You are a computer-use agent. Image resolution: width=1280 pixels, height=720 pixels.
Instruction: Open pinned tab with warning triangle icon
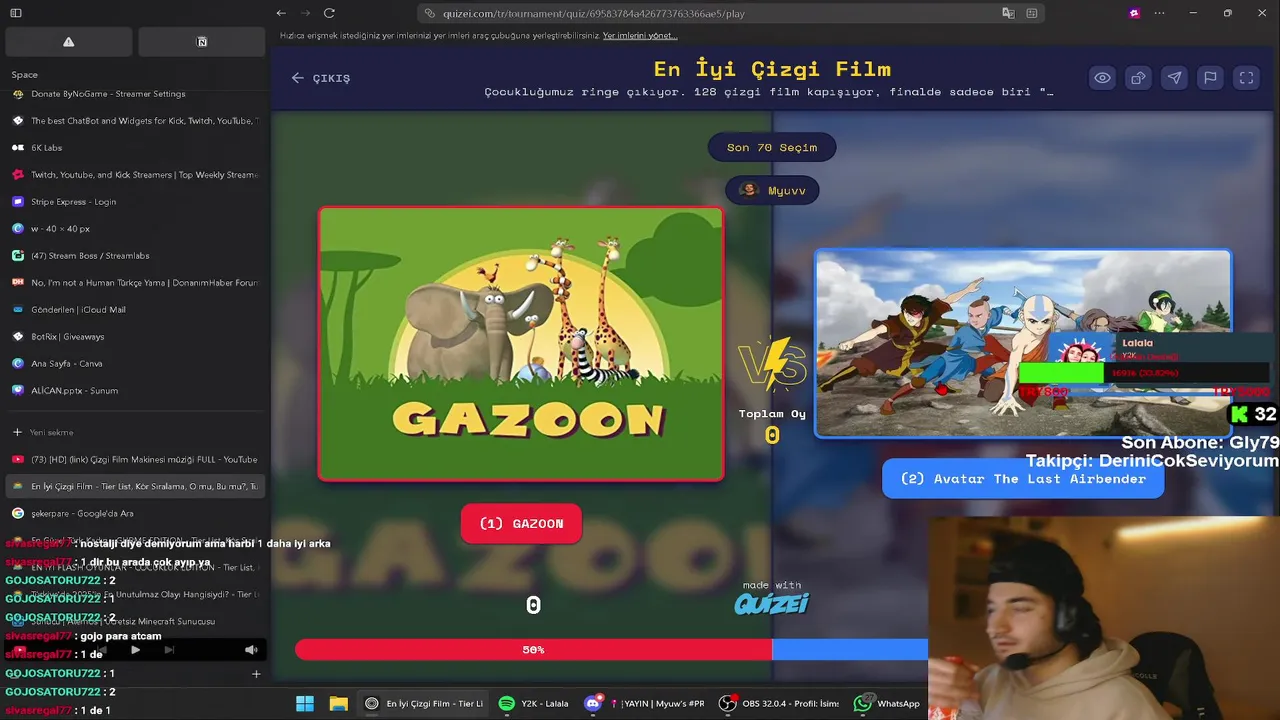(68, 42)
